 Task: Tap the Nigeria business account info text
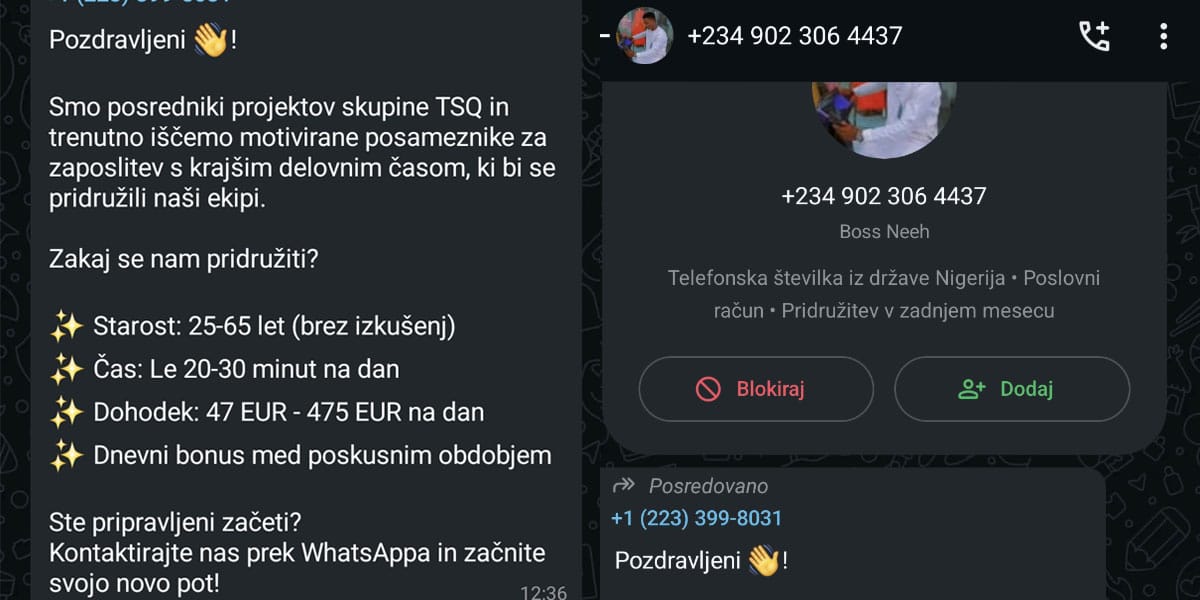click(x=884, y=294)
